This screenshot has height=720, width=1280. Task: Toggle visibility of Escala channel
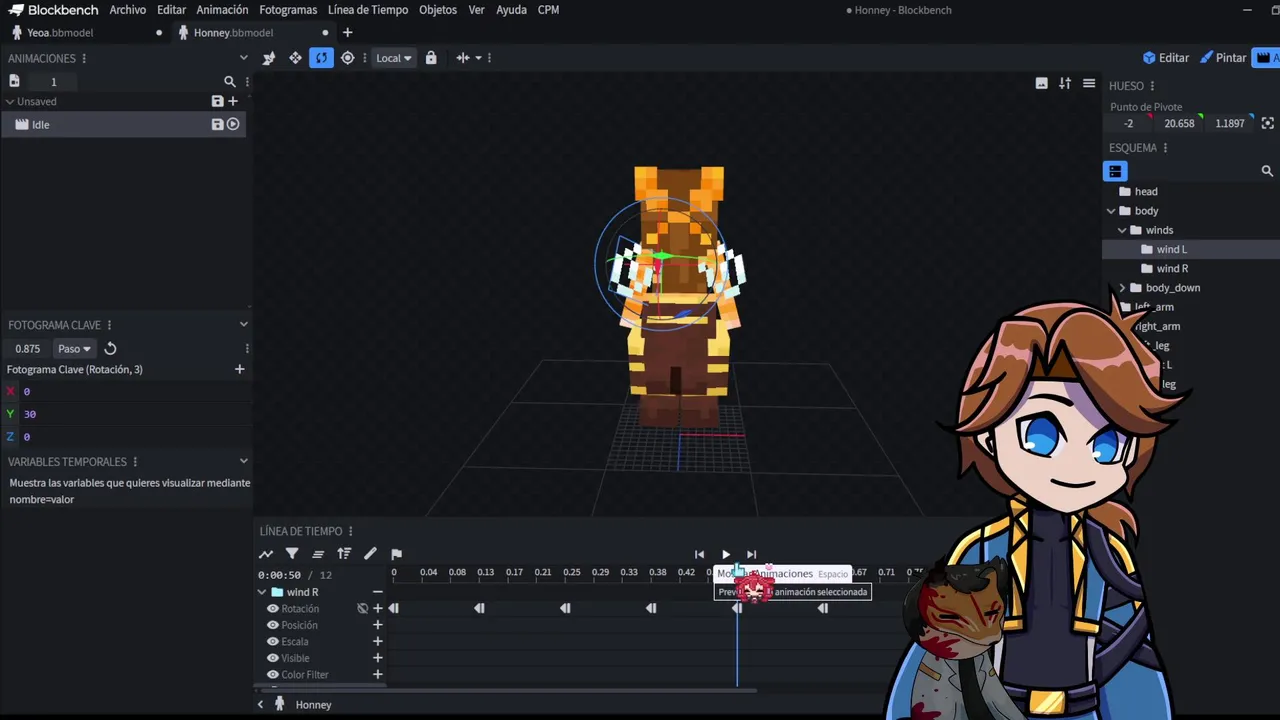[x=272, y=641]
